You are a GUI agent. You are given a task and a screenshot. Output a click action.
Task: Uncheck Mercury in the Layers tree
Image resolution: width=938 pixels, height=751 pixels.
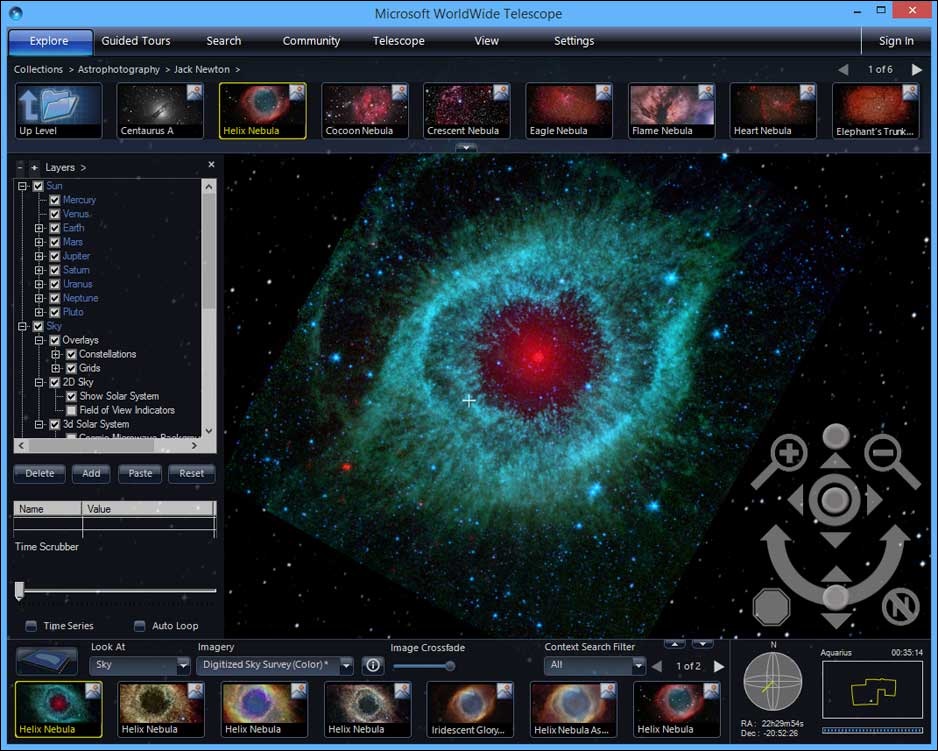click(55, 199)
